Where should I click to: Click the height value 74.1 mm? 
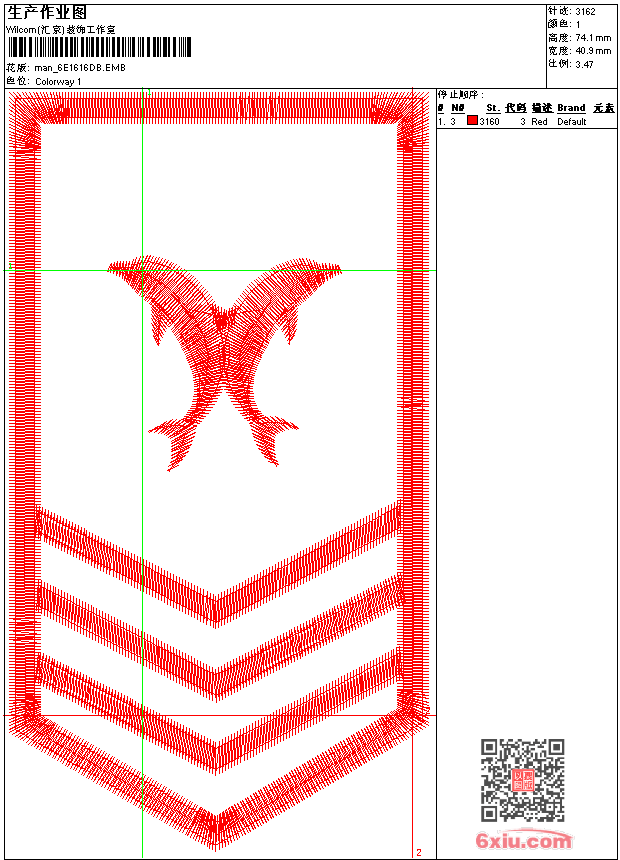tap(593, 37)
